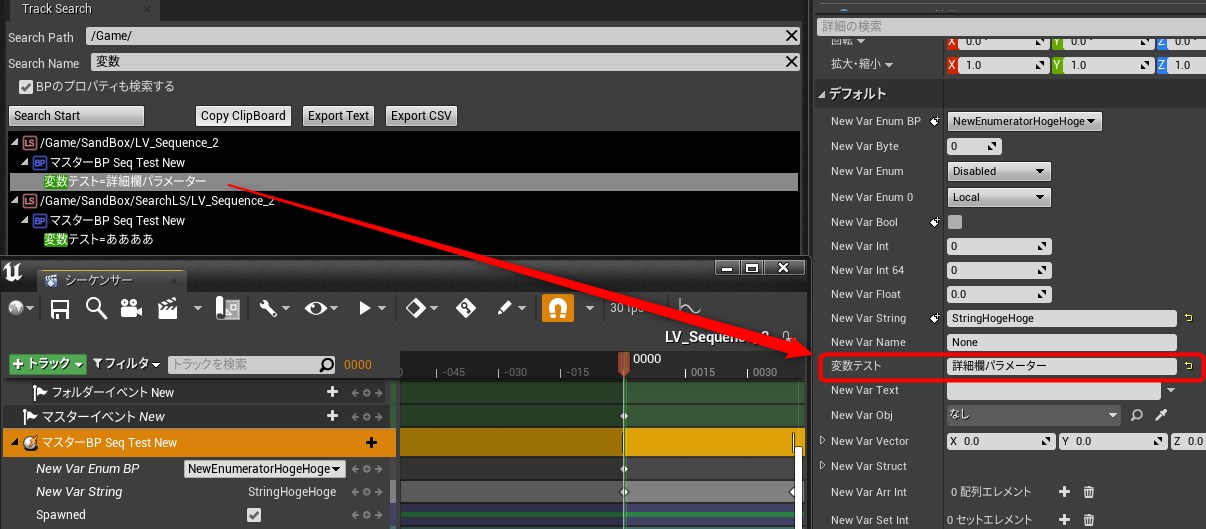Open the New Var Enum Disabled dropdown

pyautogui.click(x=998, y=171)
